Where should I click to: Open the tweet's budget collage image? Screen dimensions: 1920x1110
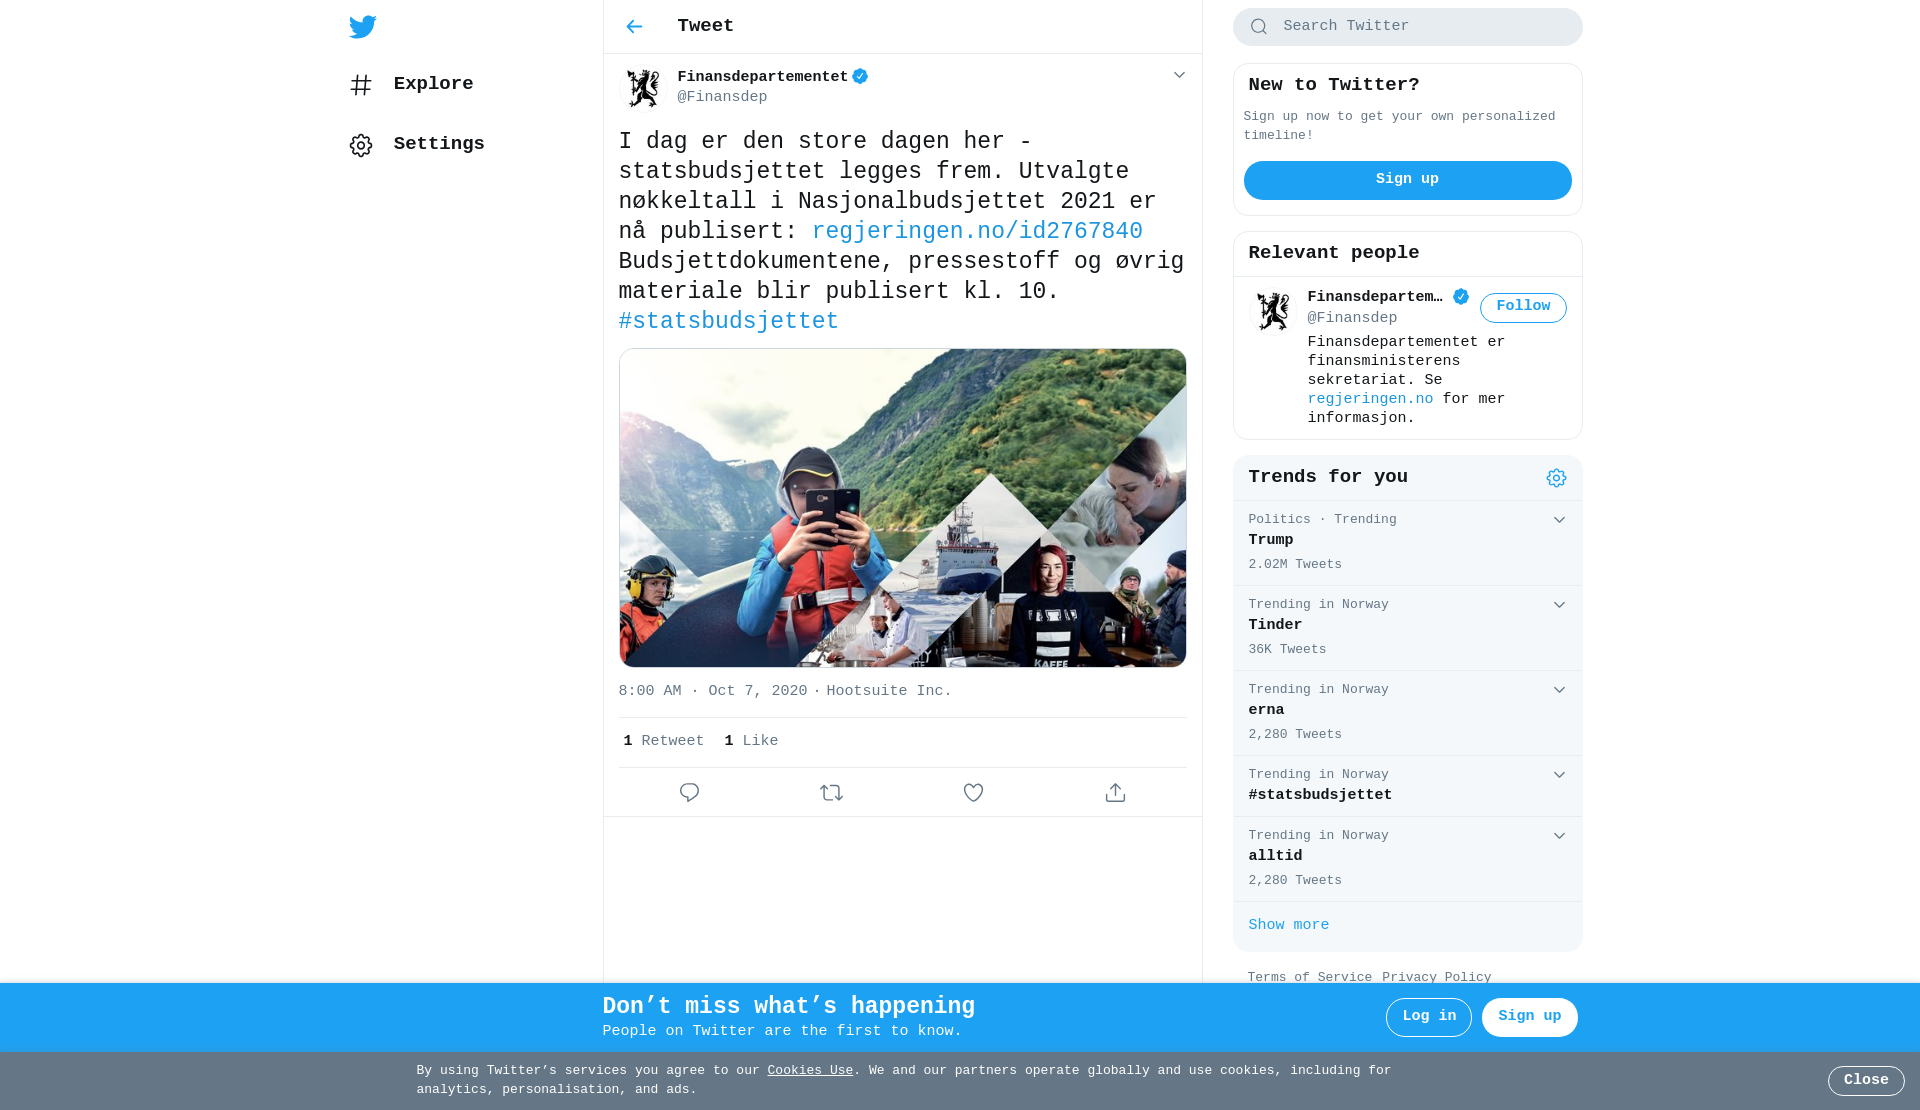click(902, 508)
